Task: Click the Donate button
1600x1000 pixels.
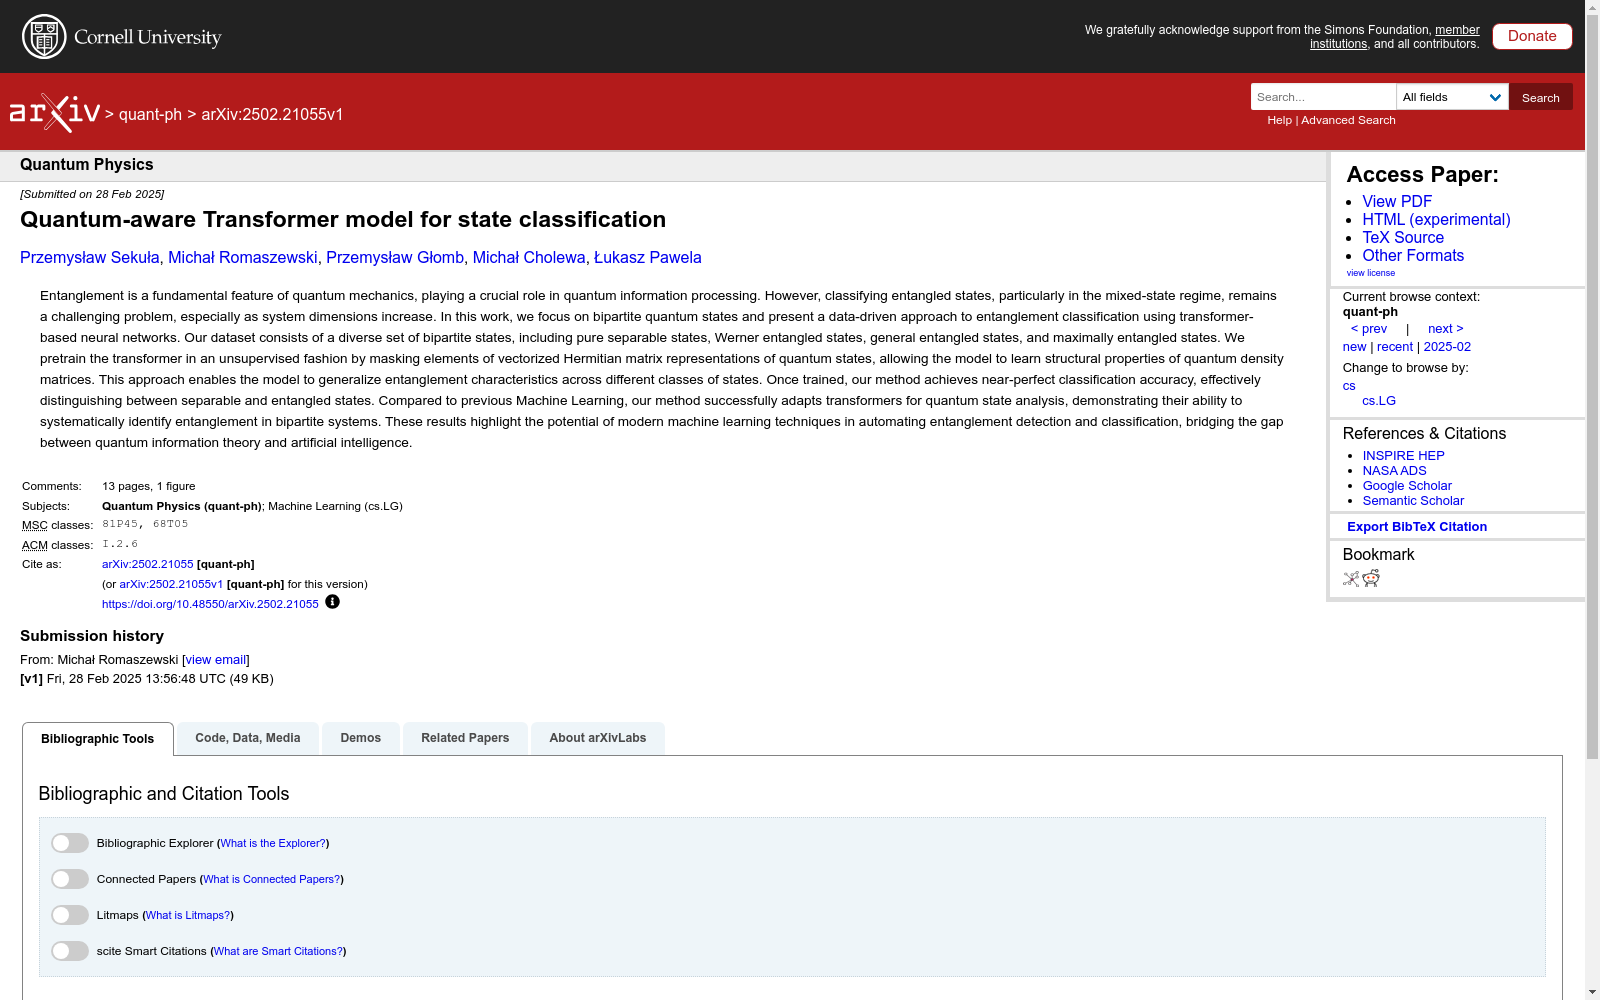Action: pos(1532,36)
